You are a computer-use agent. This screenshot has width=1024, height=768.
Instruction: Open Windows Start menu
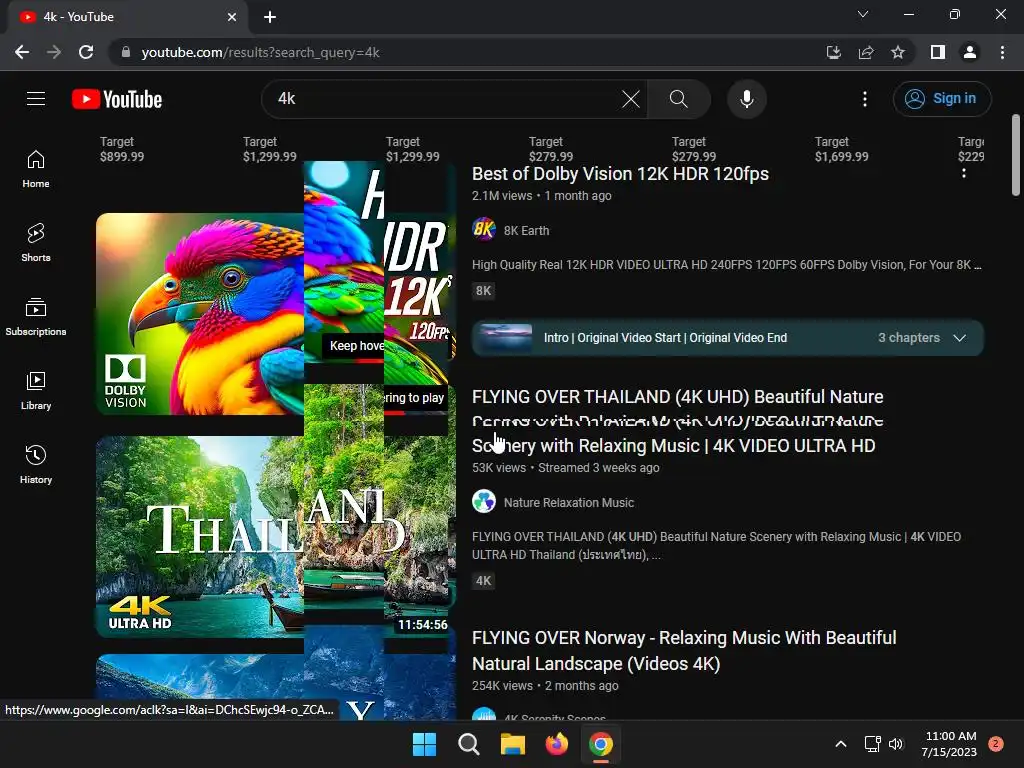[424, 744]
